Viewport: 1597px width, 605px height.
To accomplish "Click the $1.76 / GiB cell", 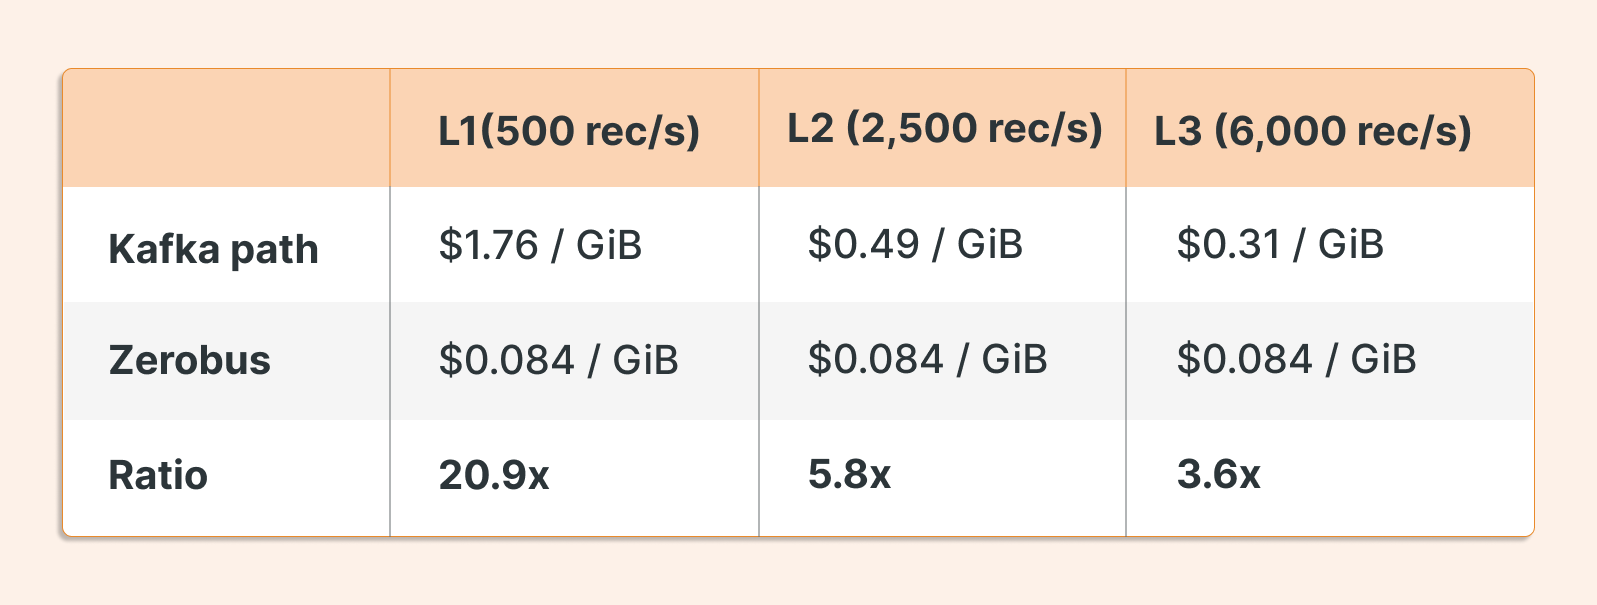I will click(540, 245).
